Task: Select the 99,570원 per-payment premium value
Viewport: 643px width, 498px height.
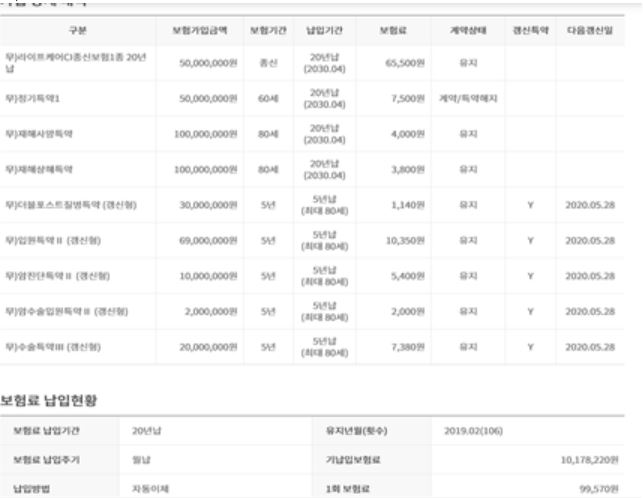Action: click(x=599, y=489)
